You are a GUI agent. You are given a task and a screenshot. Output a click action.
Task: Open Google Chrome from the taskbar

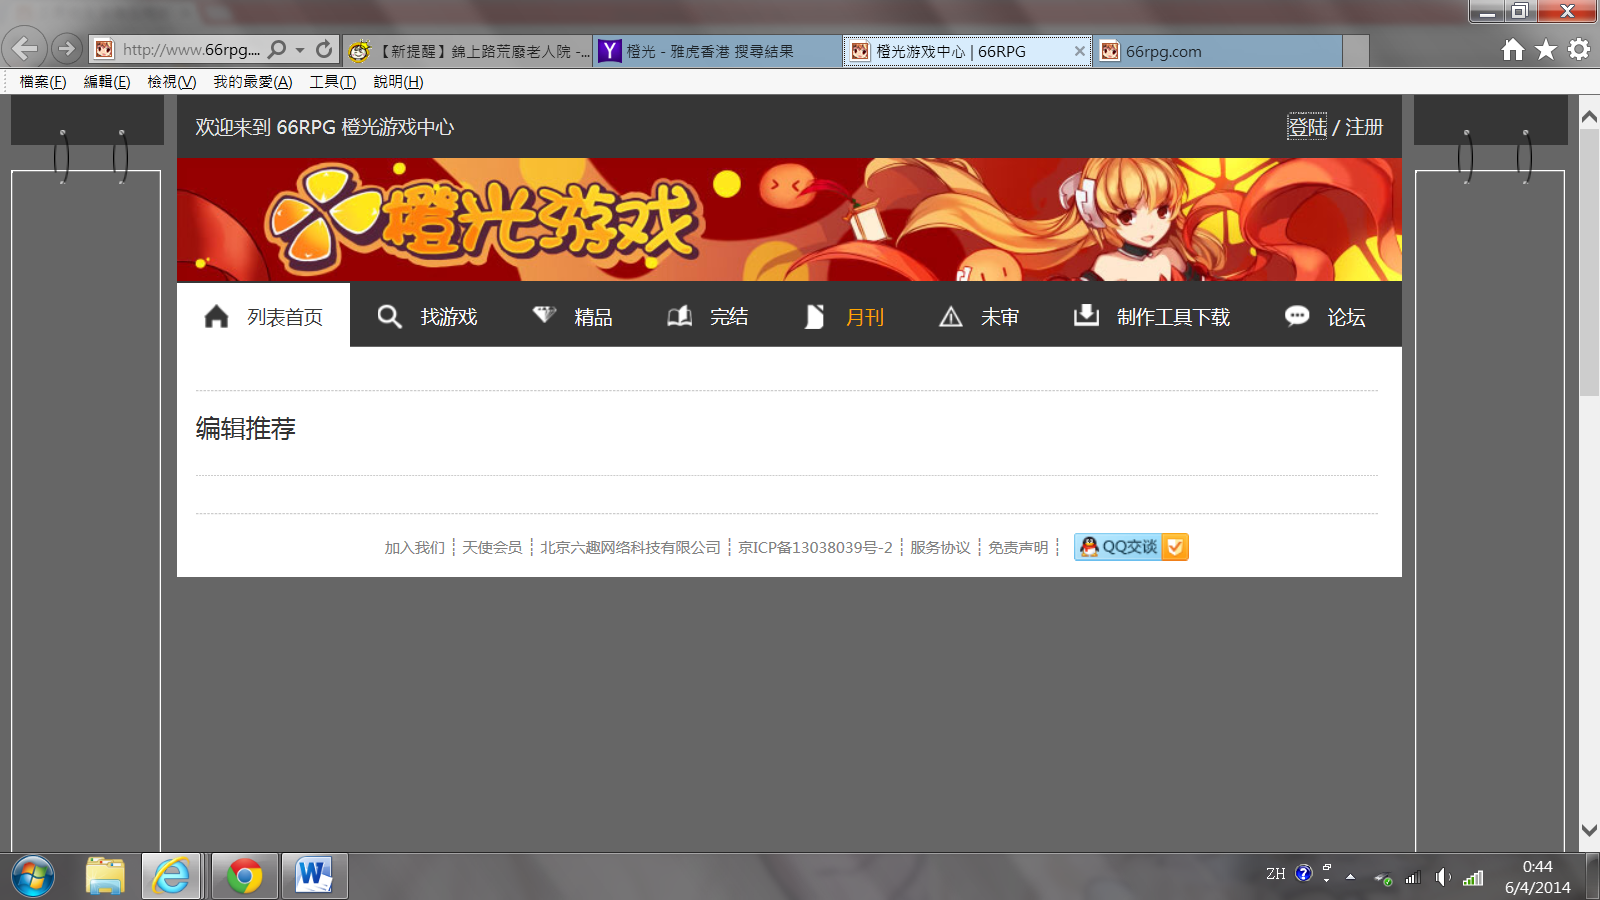[244, 876]
